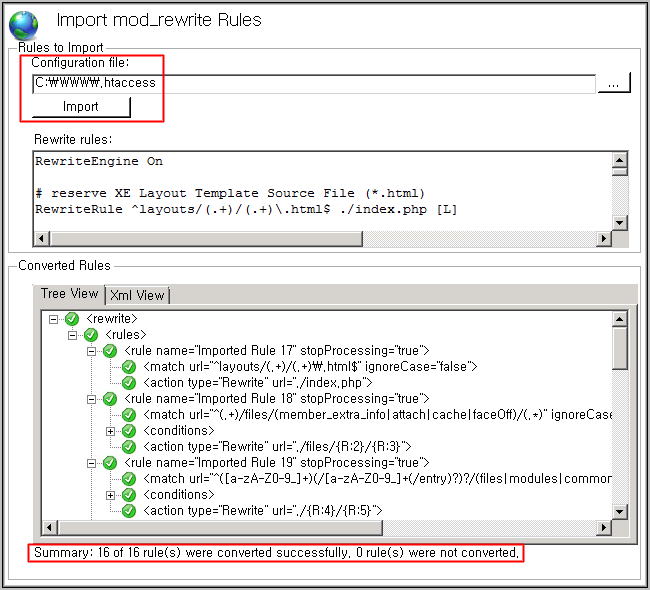Click right arrow of Tree View horizontal scrollbar
This screenshot has height=590, width=650.
604,528
